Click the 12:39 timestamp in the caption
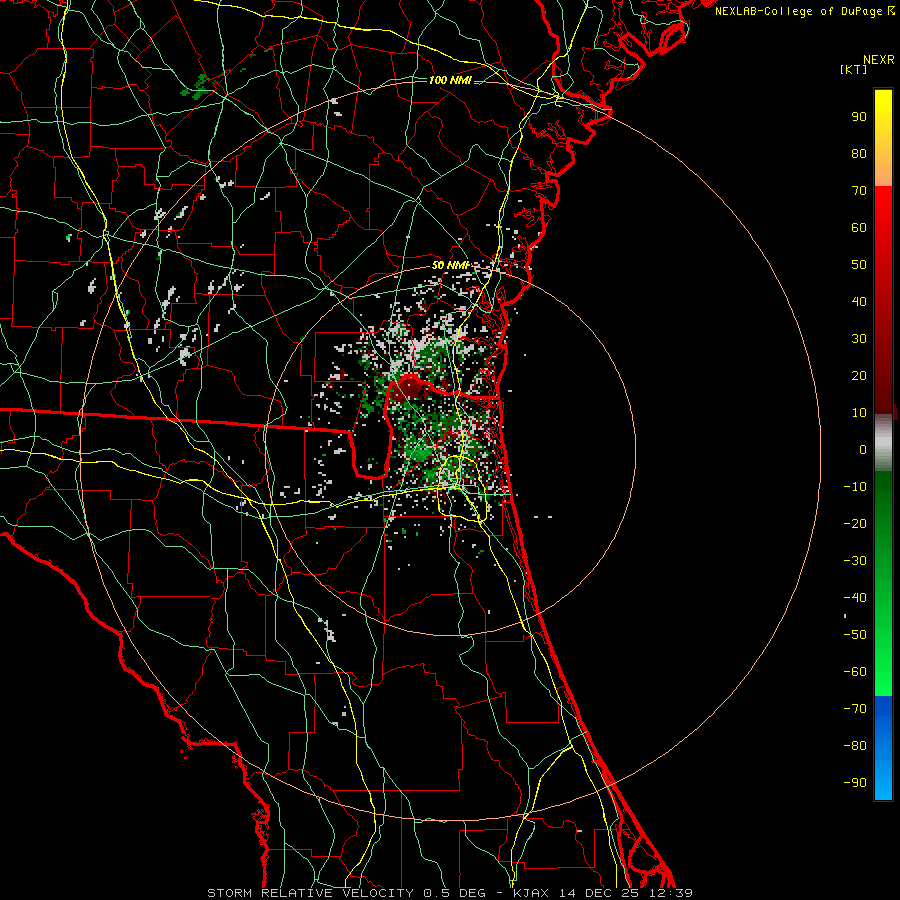The width and height of the screenshot is (900, 900). [x=670, y=893]
